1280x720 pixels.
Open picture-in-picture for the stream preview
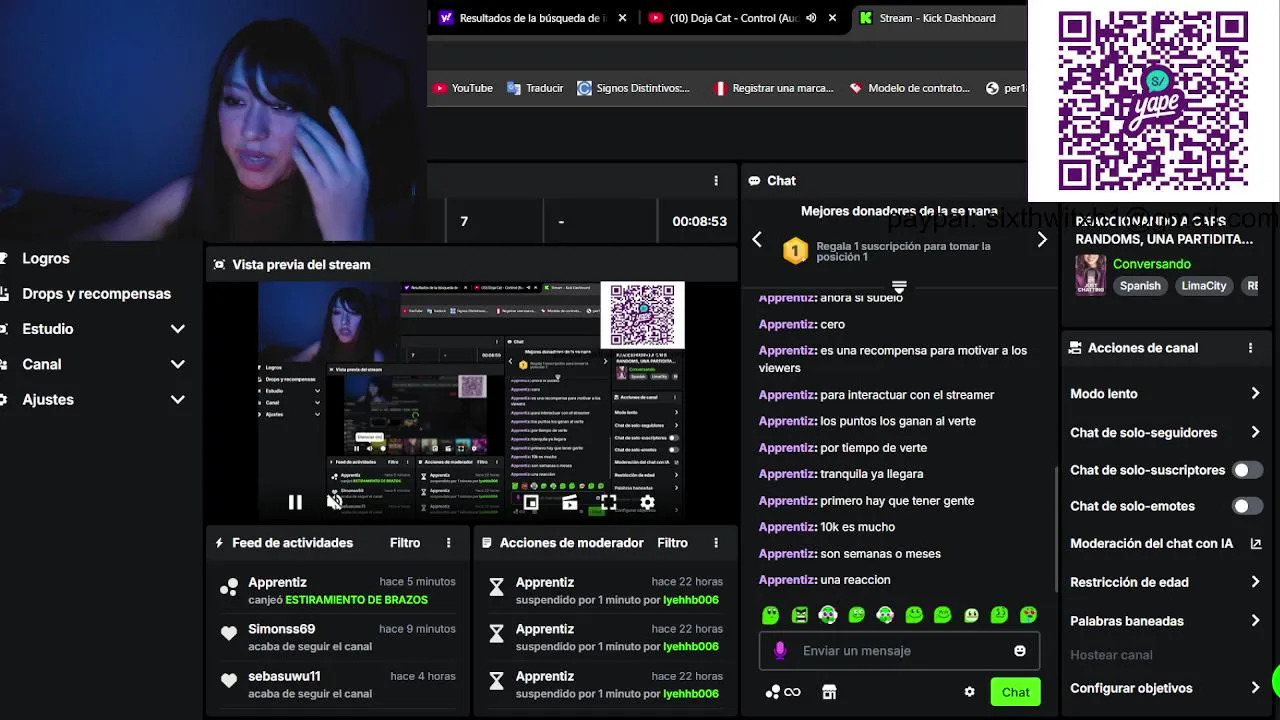pos(531,503)
